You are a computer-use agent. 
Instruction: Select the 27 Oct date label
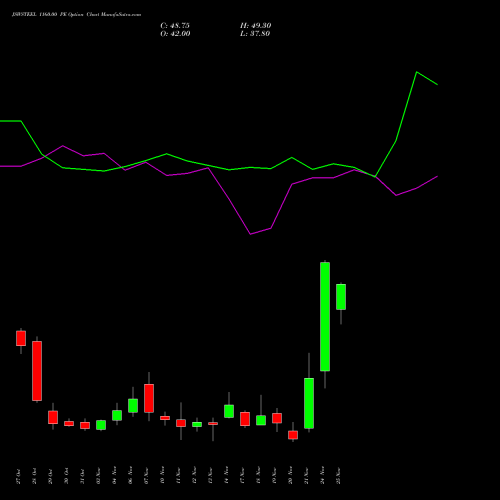[18, 477]
